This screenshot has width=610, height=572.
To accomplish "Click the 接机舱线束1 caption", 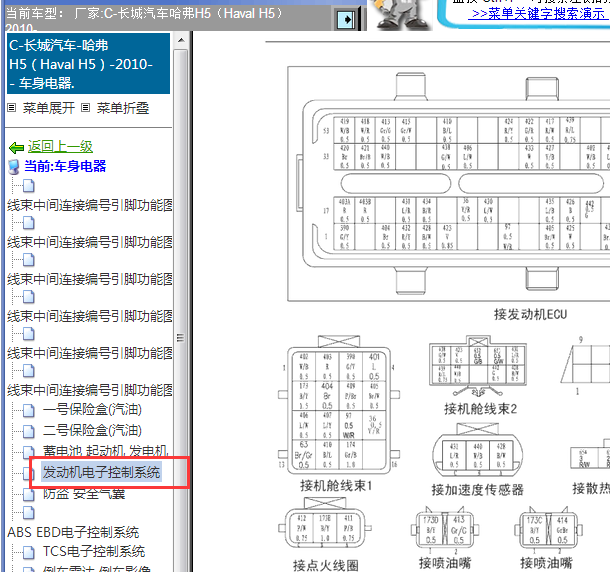I will (337, 486).
